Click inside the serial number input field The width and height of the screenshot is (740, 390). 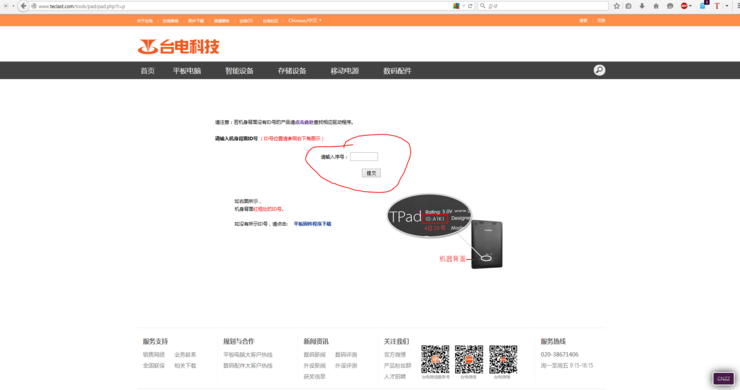[364, 157]
